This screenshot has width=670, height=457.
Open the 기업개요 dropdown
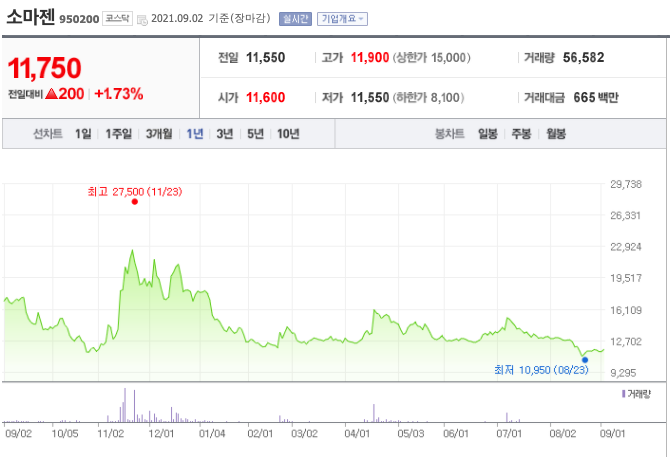pyautogui.click(x=342, y=19)
